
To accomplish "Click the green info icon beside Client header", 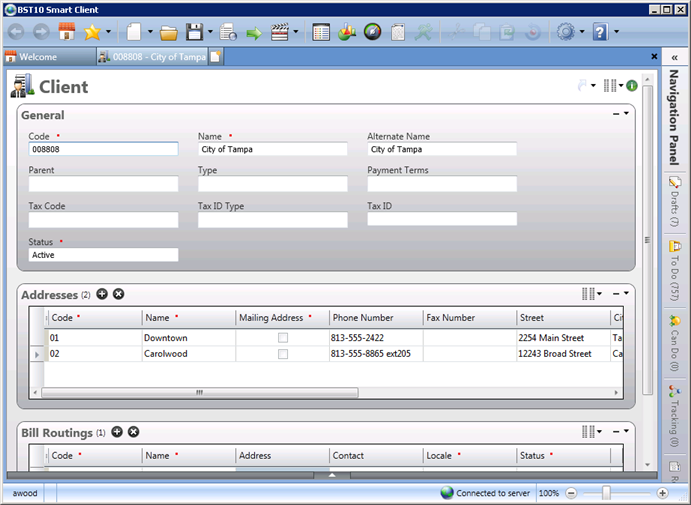I will point(632,86).
